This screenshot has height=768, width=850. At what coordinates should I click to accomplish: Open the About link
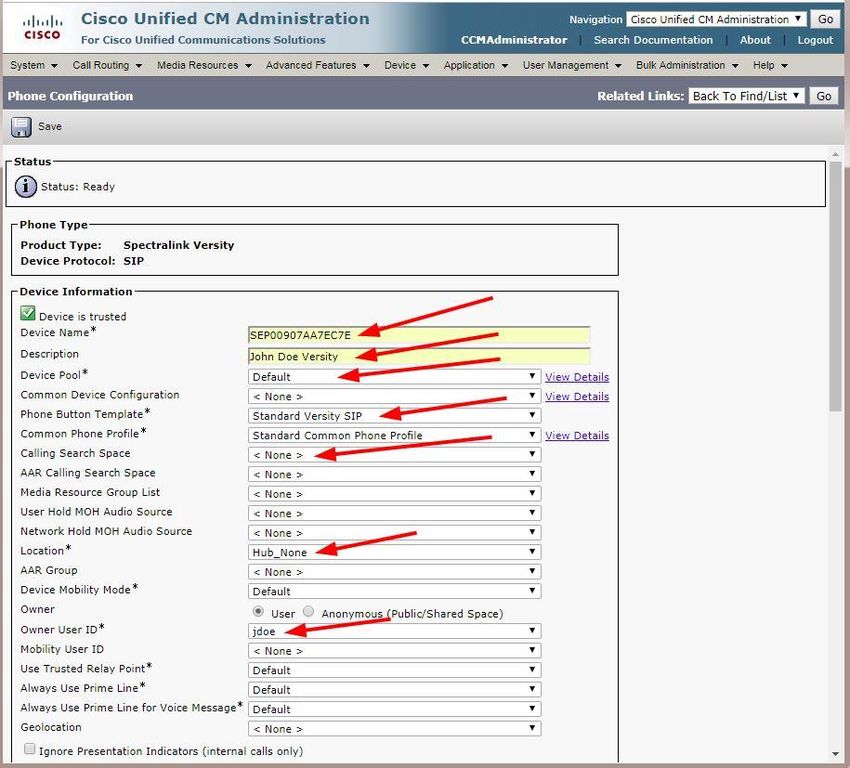[x=755, y=40]
